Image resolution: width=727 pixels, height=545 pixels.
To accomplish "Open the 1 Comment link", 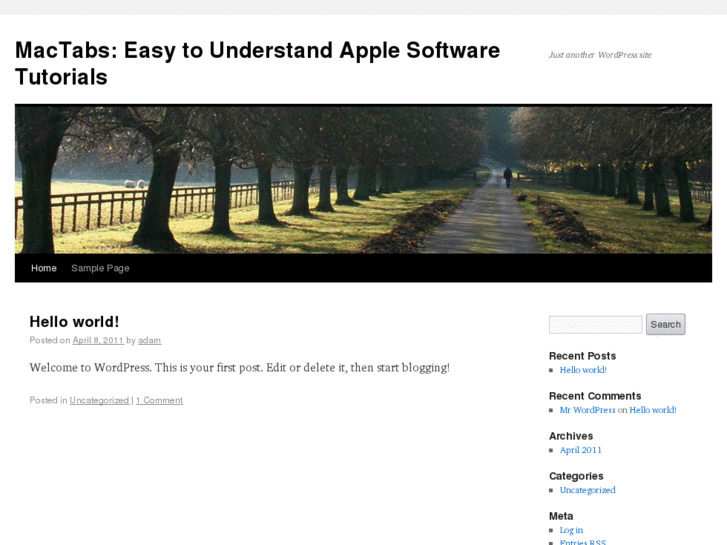I will (159, 400).
